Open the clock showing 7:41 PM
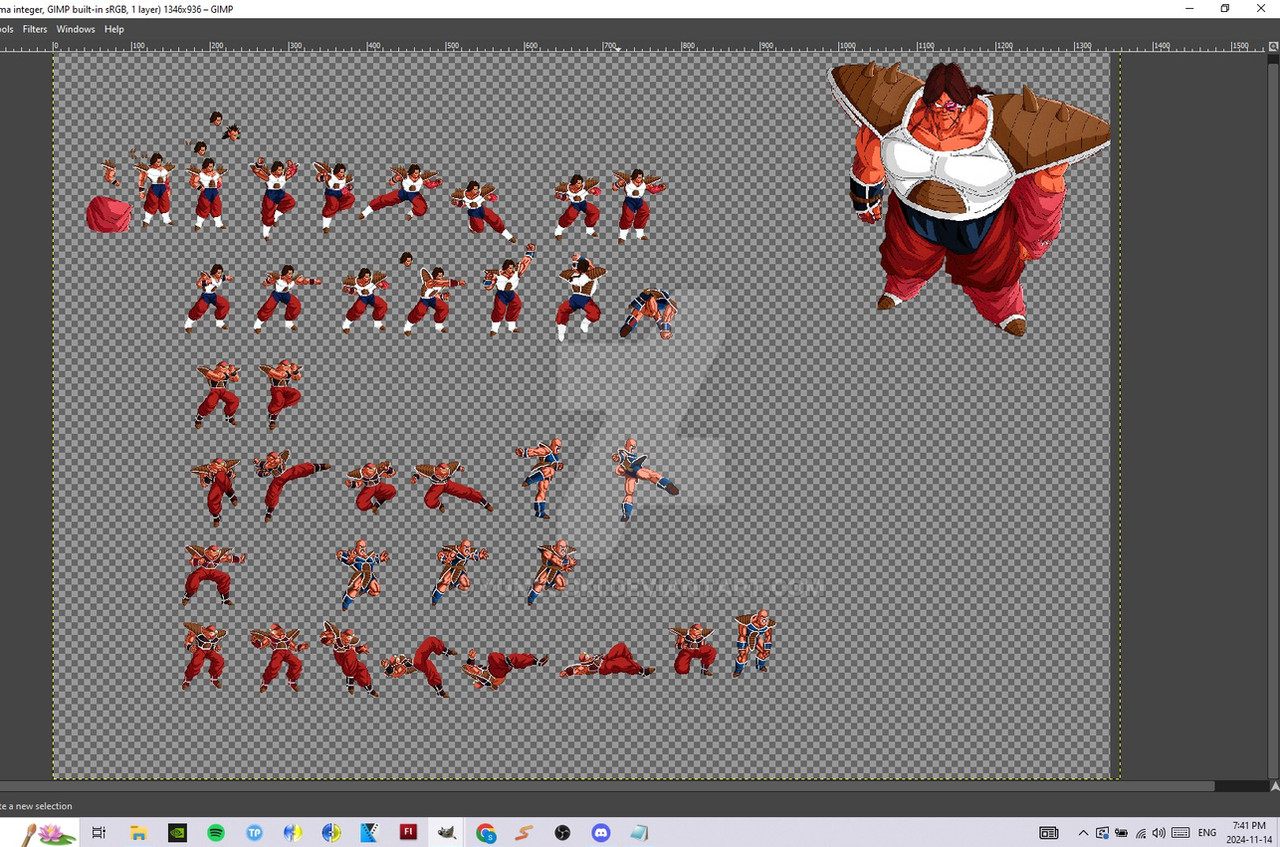The height and width of the screenshot is (847, 1280). point(1249,832)
